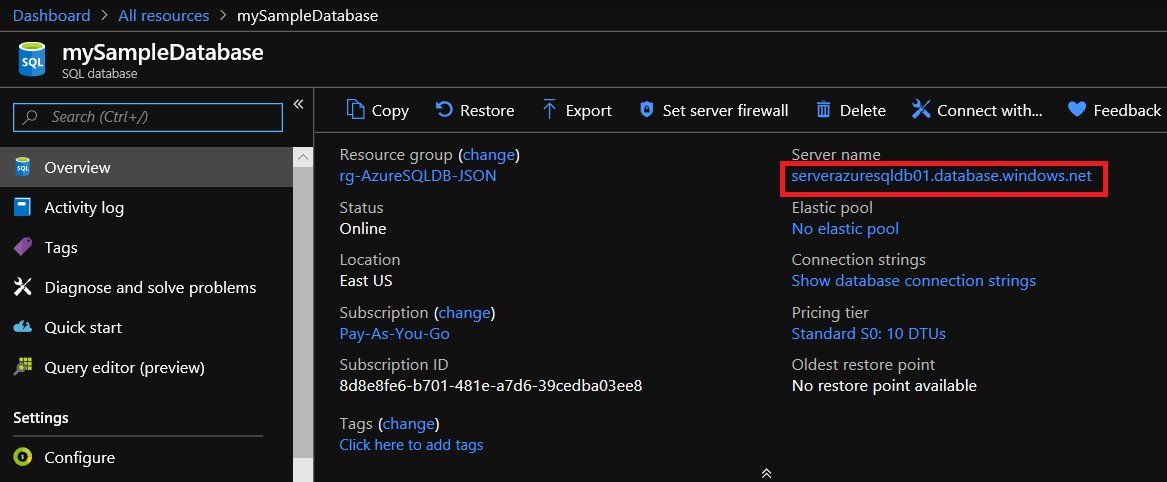The height and width of the screenshot is (482, 1167).
Task: Show database connection strings
Action: 914,281
